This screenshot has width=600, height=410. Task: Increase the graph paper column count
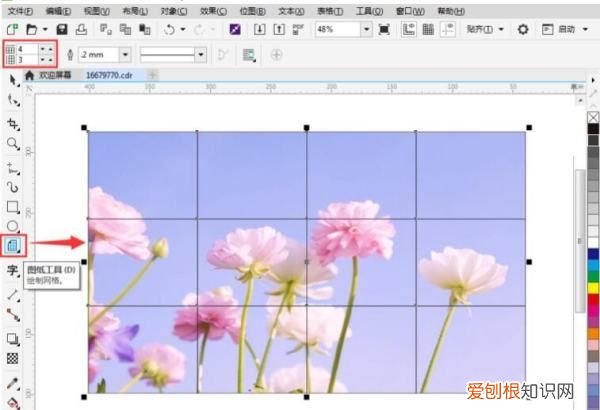(51, 49)
